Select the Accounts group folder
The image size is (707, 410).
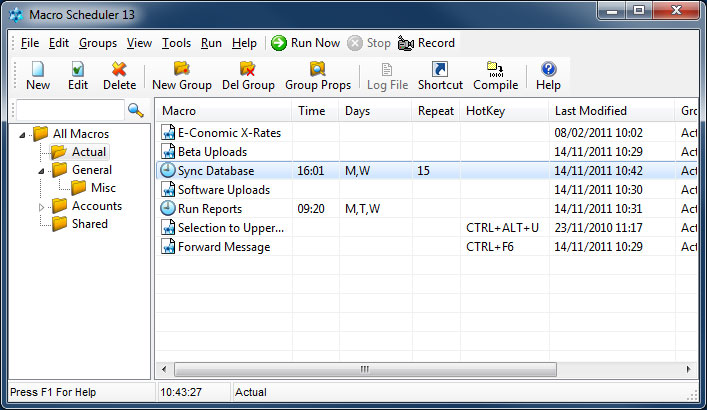[x=87, y=206]
